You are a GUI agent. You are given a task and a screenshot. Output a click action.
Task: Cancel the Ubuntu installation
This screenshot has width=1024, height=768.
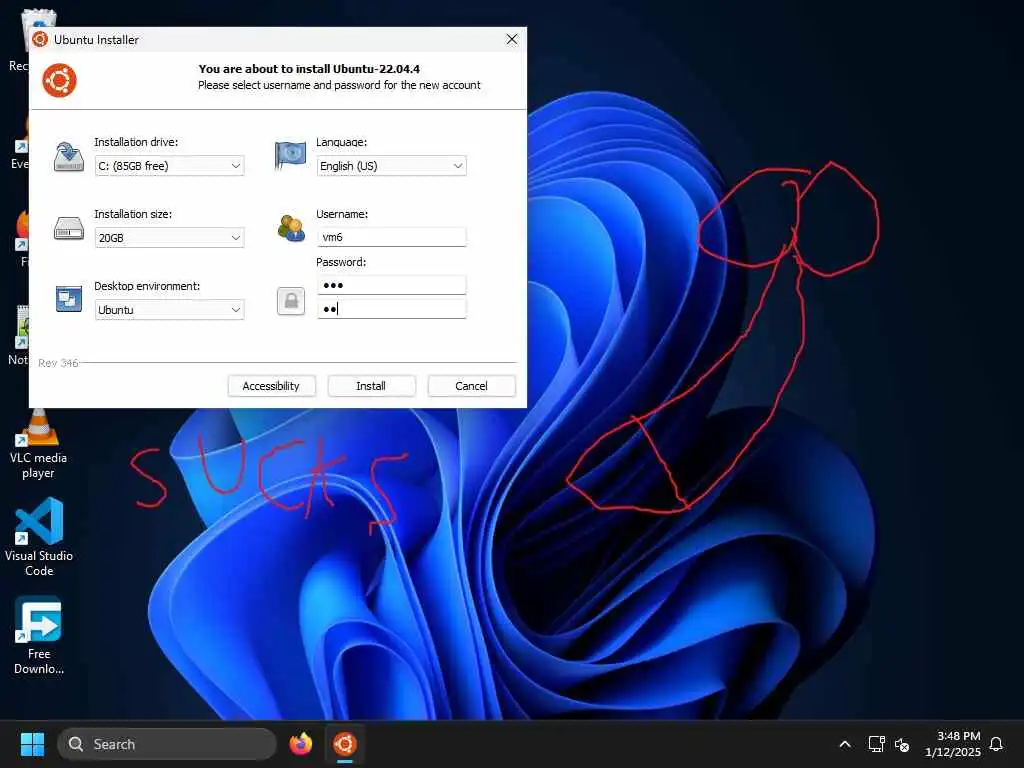(x=471, y=386)
